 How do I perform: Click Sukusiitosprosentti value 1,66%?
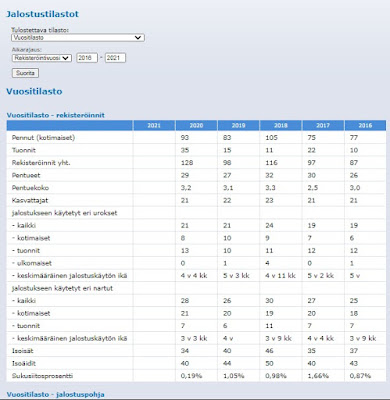tap(318, 376)
